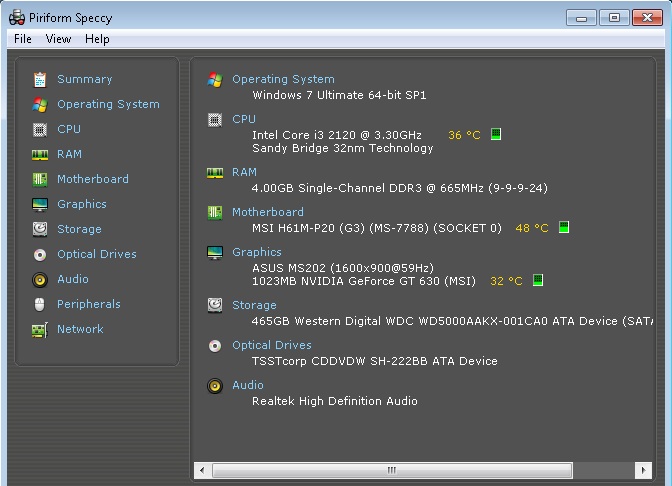The height and width of the screenshot is (486, 672).
Task: Open the Graphics heading link in summary
Action: (257, 252)
